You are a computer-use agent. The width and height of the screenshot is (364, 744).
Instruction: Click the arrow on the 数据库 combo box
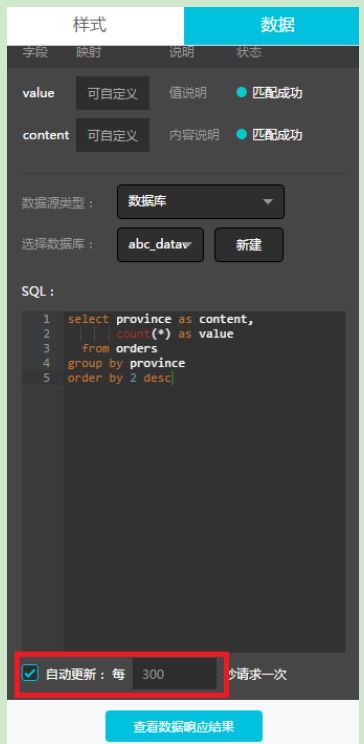pos(268,202)
